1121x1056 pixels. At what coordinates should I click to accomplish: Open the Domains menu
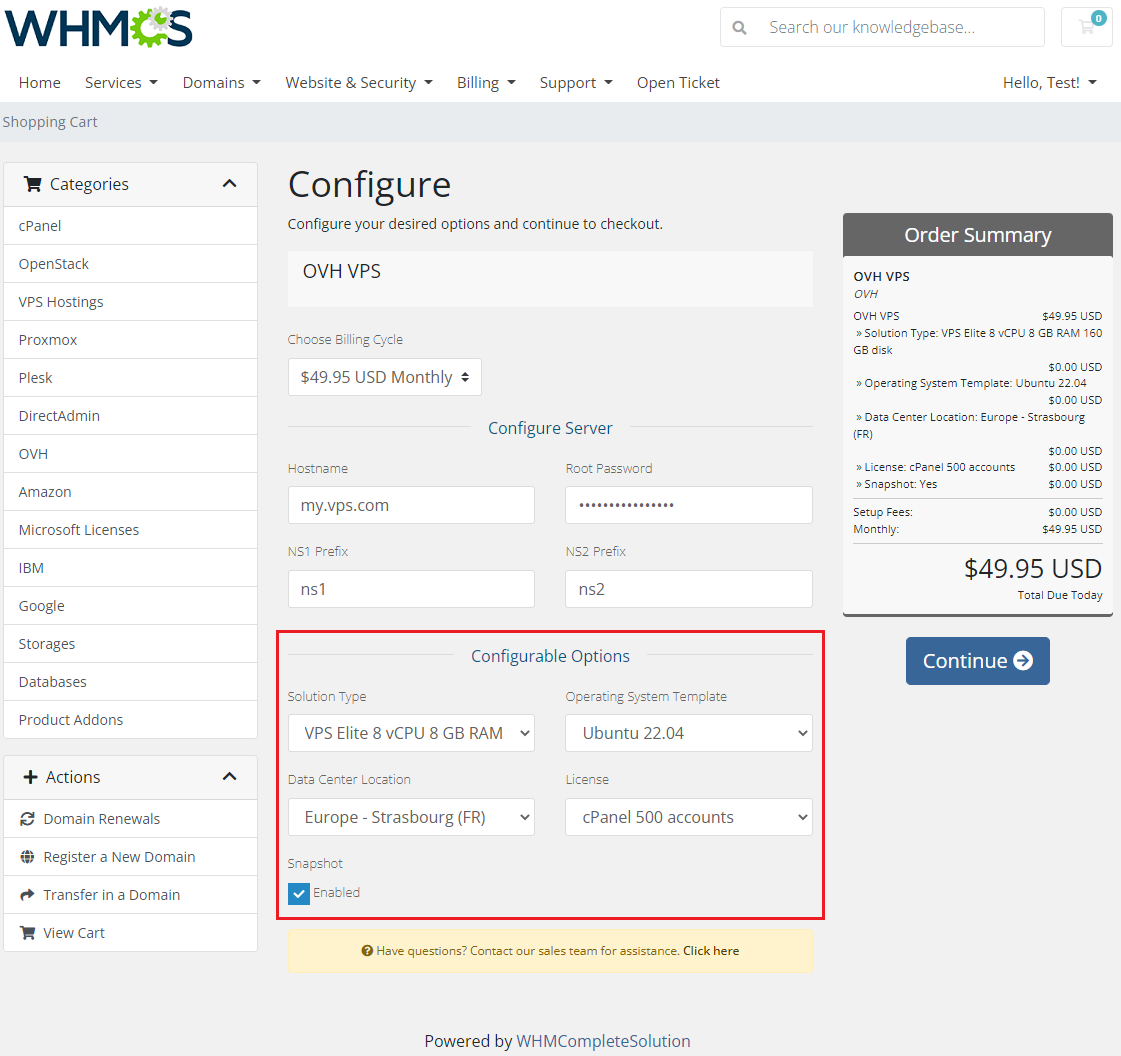[221, 83]
